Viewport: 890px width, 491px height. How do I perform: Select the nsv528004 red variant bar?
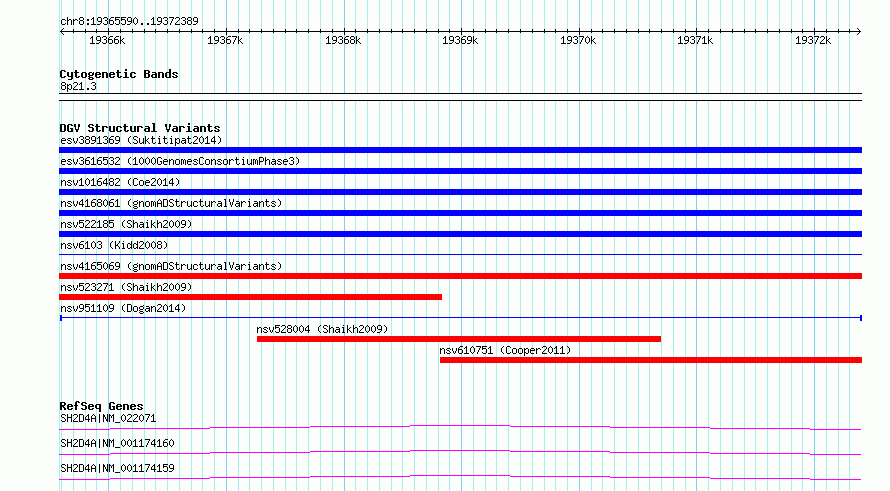click(x=459, y=339)
